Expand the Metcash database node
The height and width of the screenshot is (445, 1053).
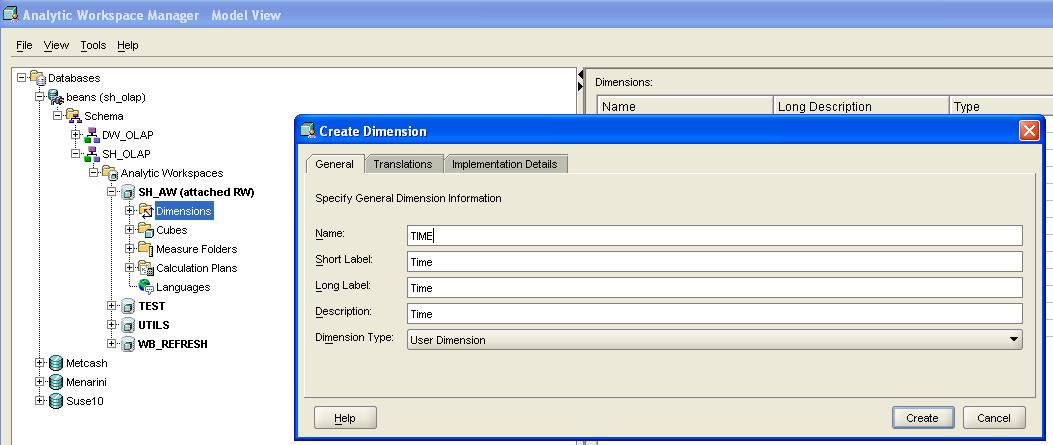point(40,363)
